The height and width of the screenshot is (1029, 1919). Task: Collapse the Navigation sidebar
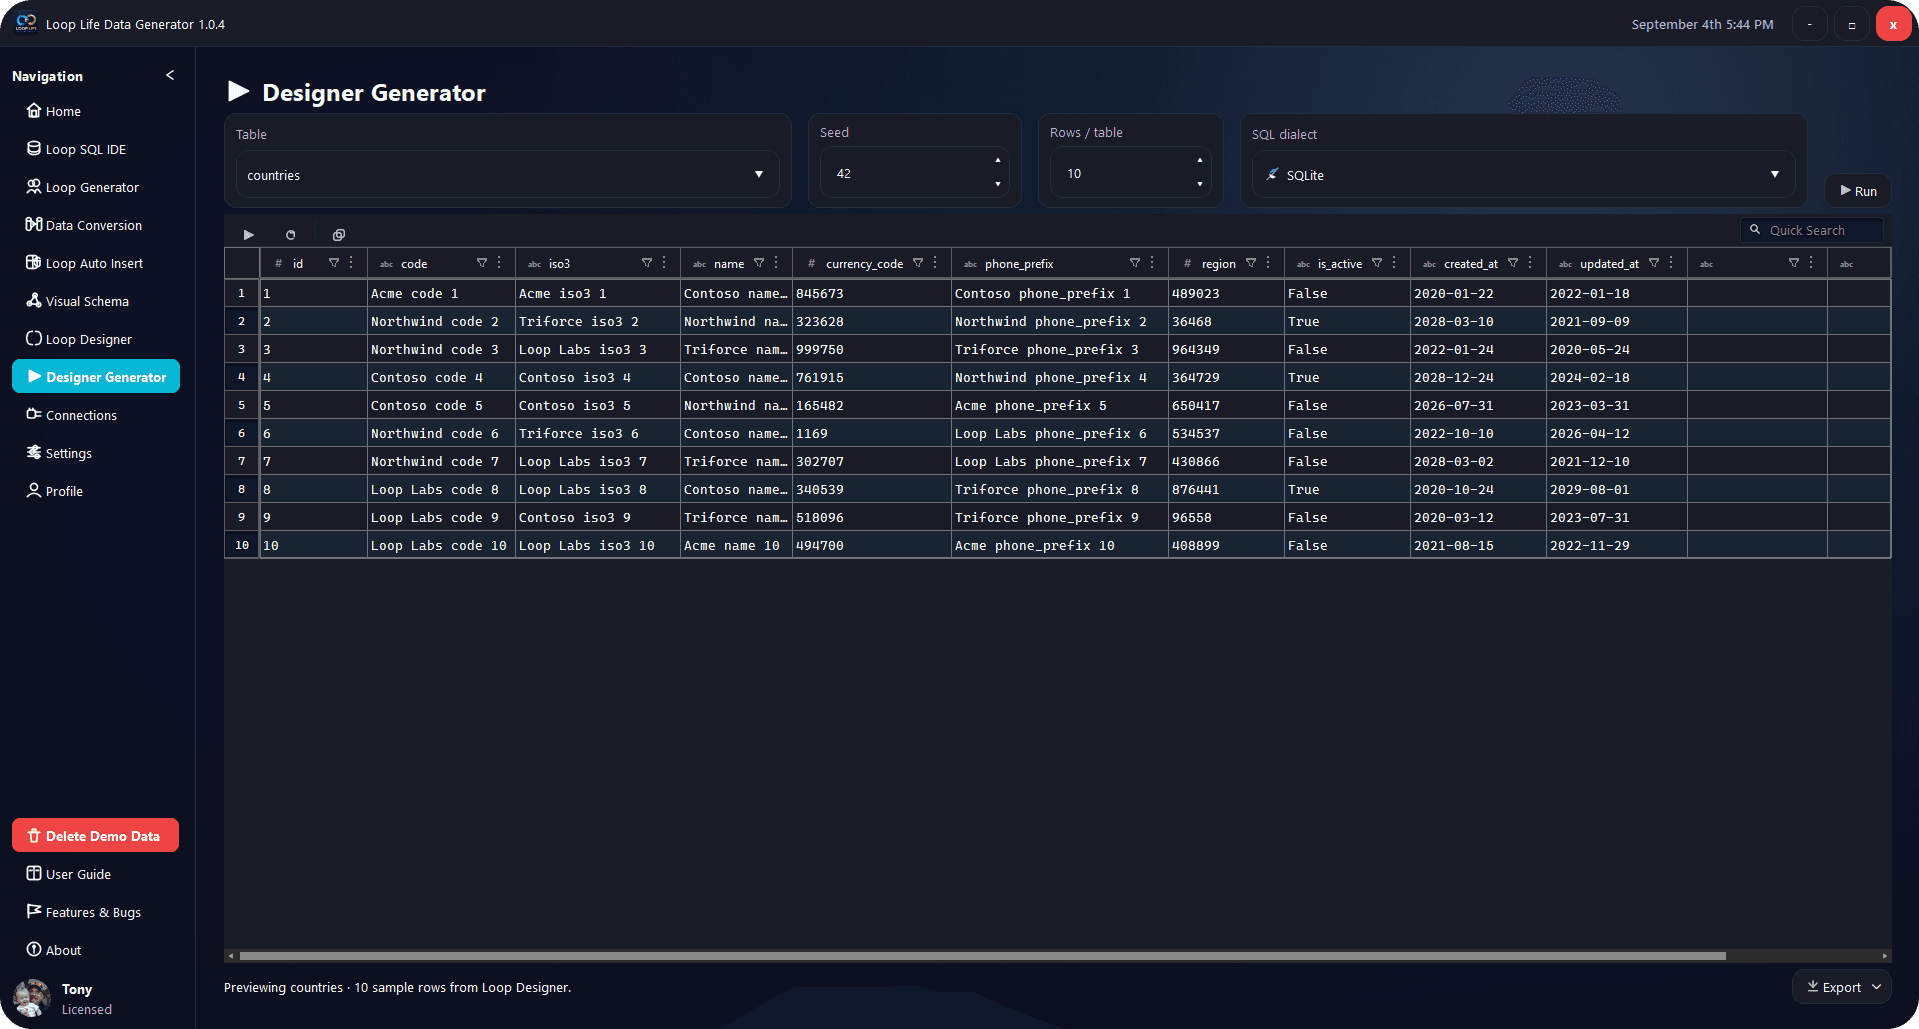170,75
